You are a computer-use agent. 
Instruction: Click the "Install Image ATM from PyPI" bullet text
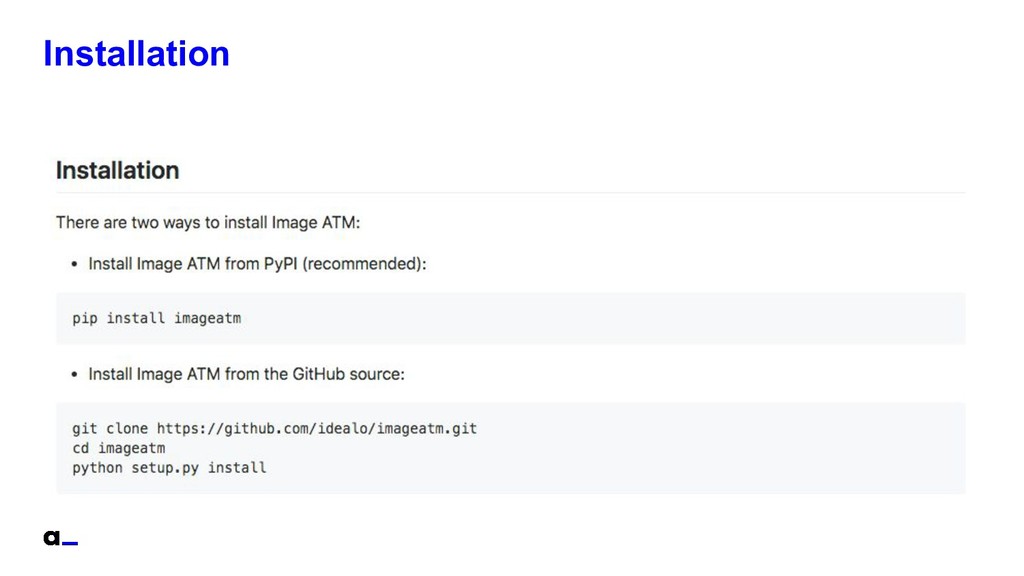pyautogui.click(x=257, y=264)
